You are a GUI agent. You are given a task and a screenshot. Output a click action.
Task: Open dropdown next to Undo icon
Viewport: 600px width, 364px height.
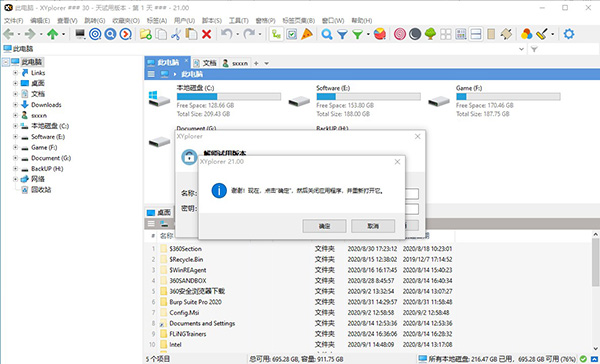click(x=237, y=34)
